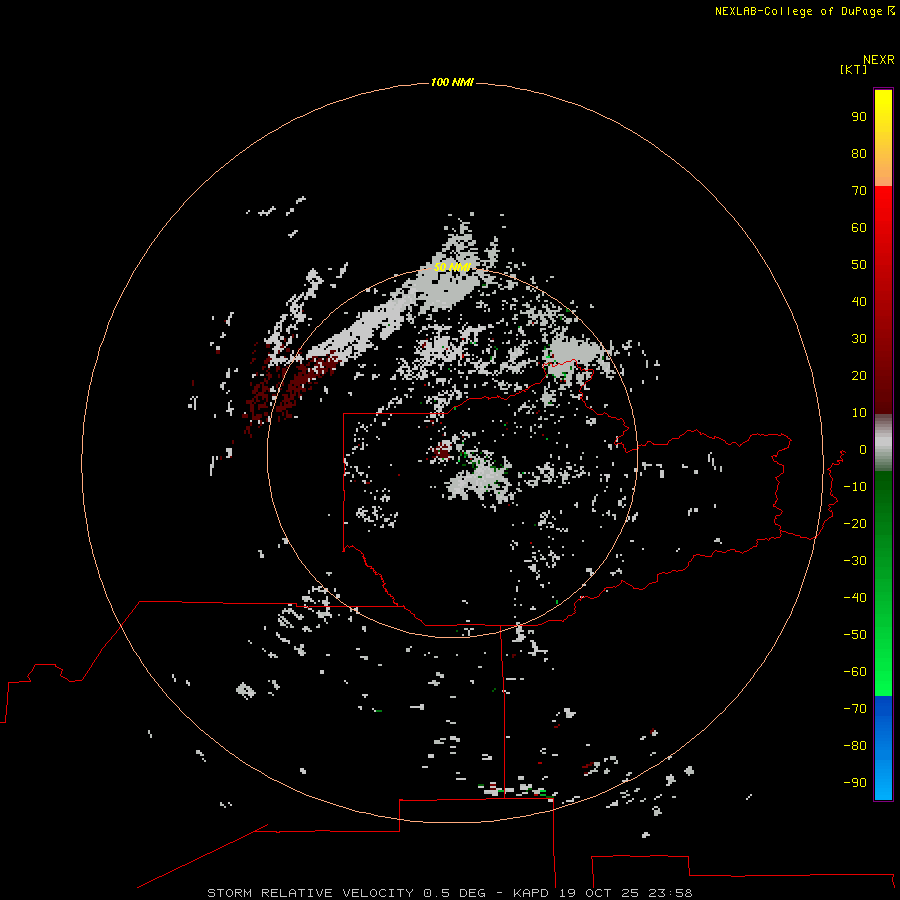This screenshot has height=900, width=900.
Task: Click the 10 value on the velocity scale
Action: pyautogui.click(x=859, y=413)
